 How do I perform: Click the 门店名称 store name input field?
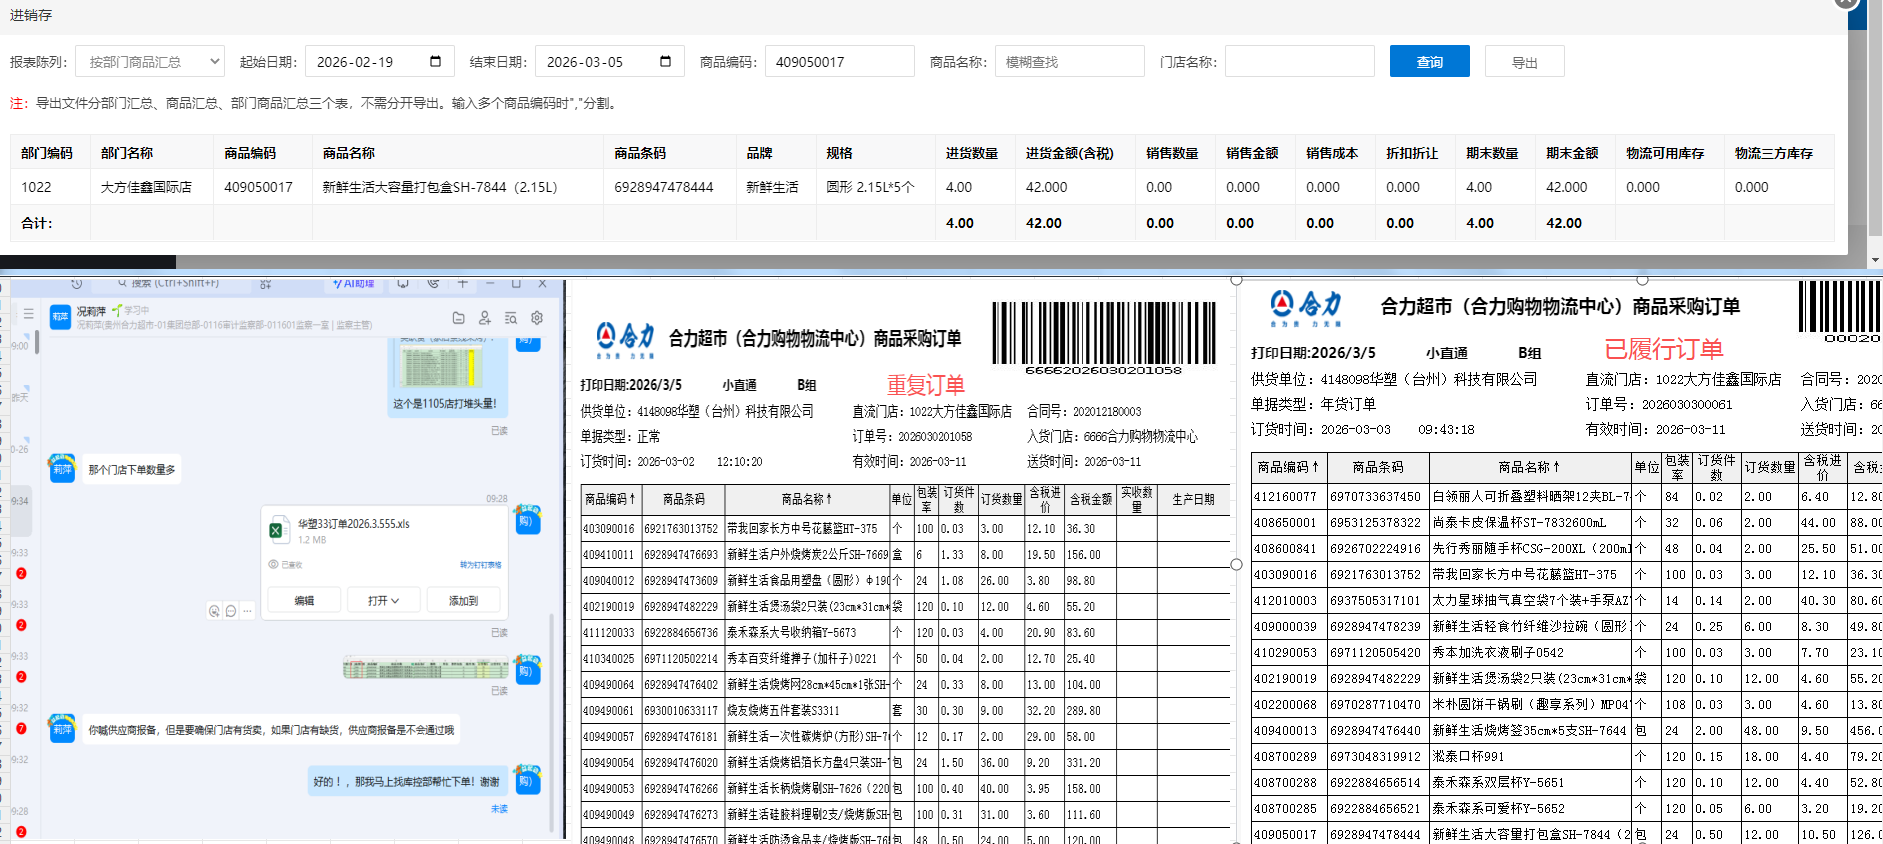1299,62
